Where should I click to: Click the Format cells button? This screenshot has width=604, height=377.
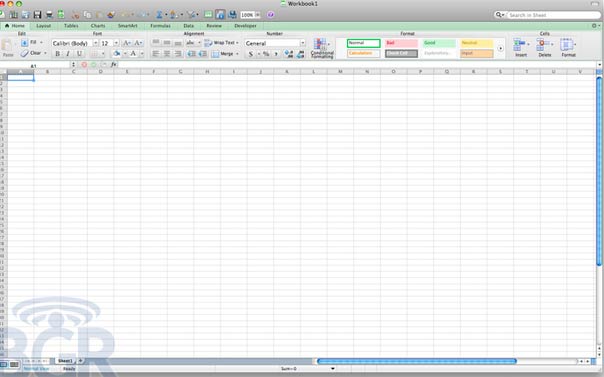568,48
